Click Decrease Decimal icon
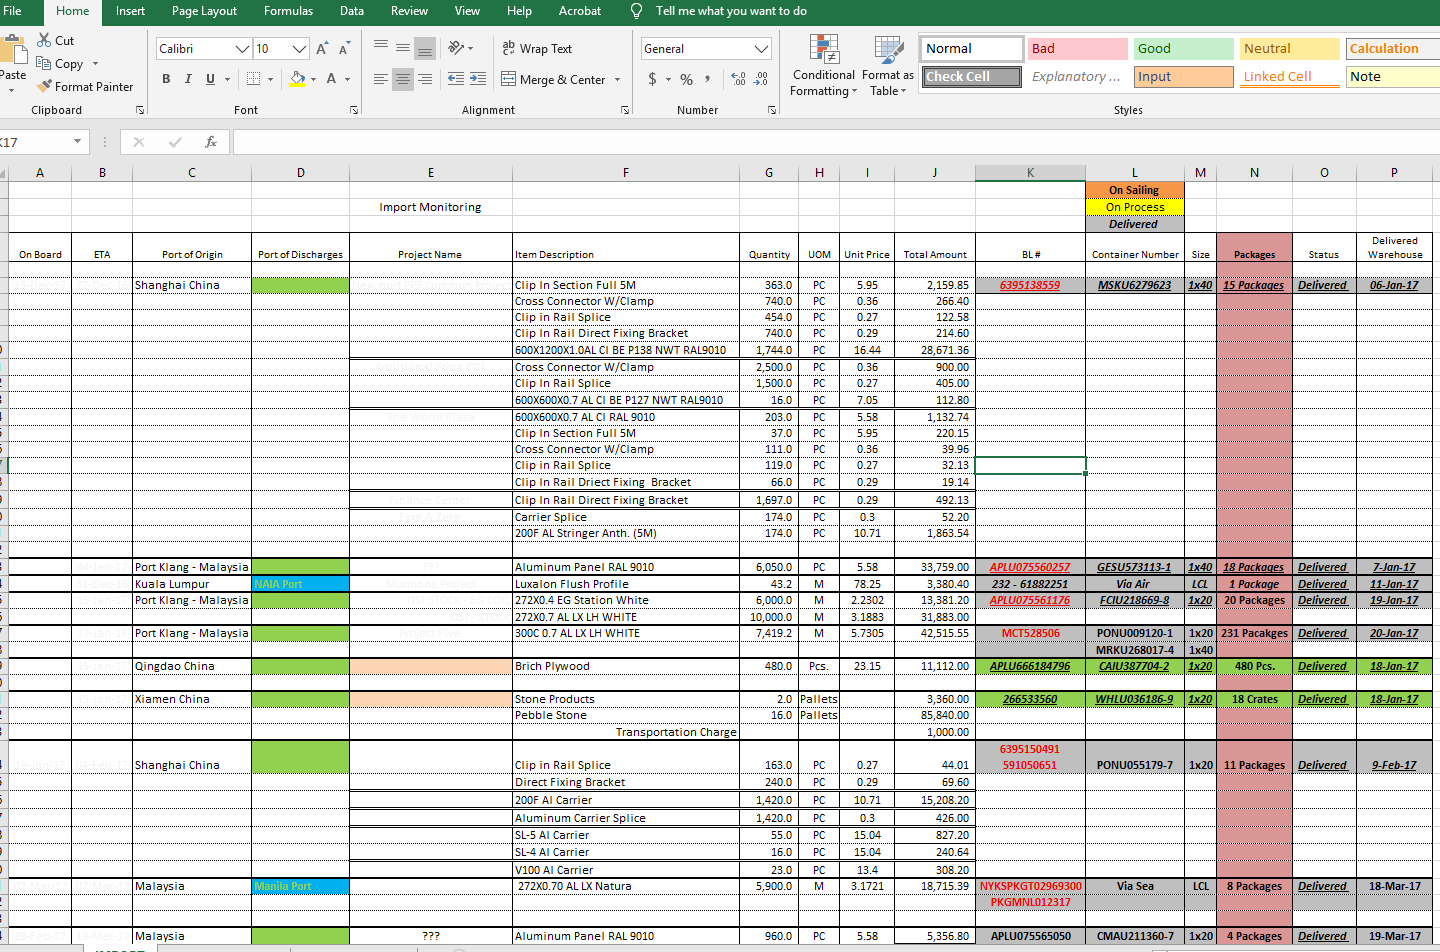The height and width of the screenshot is (952, 1440). [761, 79]
